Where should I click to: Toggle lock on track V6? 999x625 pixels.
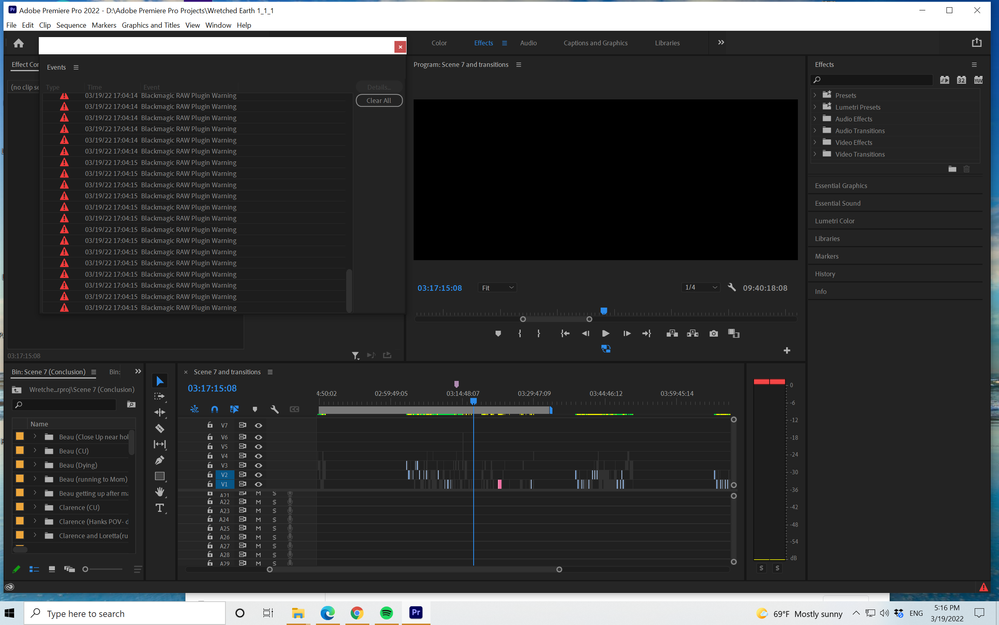210,436
